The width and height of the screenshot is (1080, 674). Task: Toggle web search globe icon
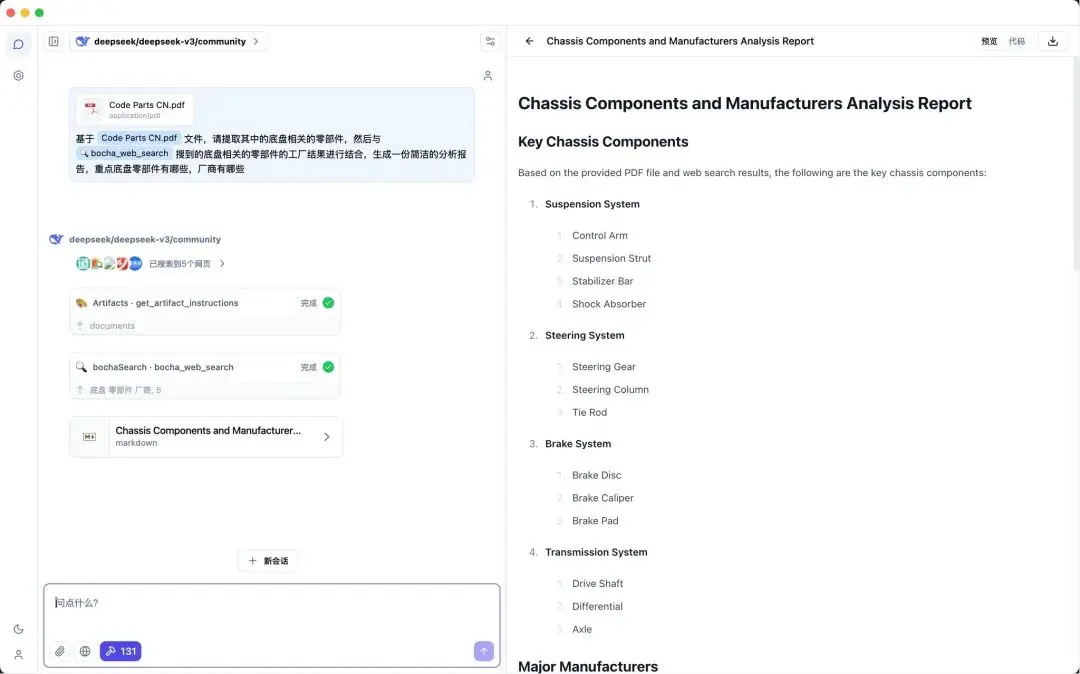pos(85,651)
